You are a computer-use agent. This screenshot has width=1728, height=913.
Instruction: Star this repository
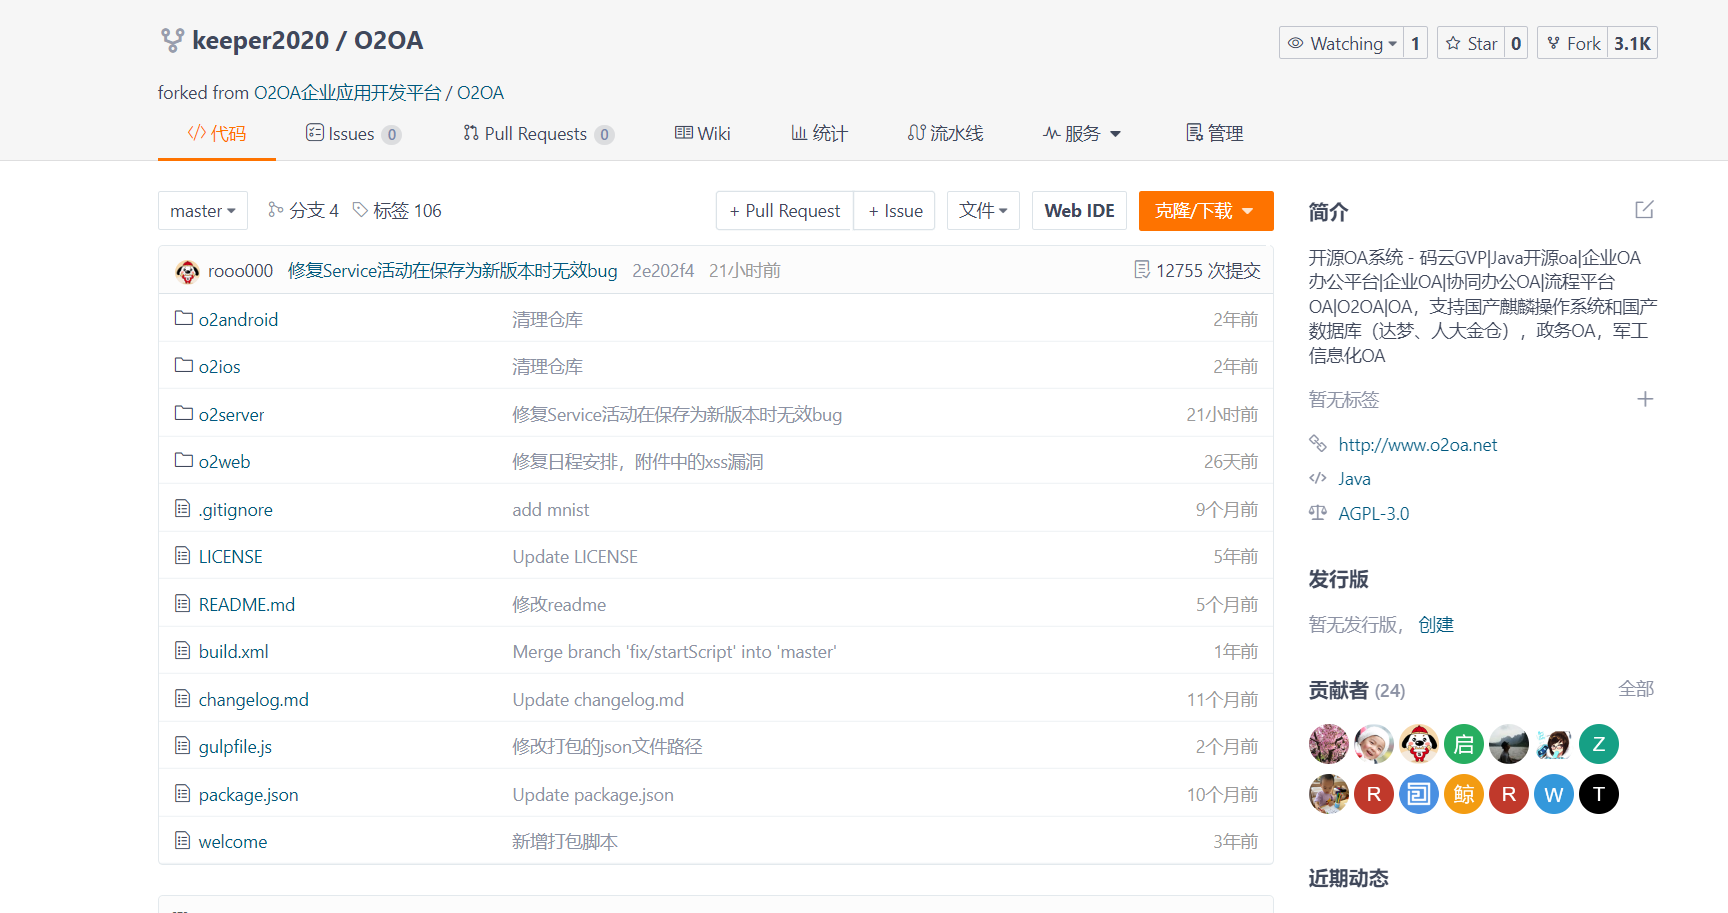click(1471, 43)
